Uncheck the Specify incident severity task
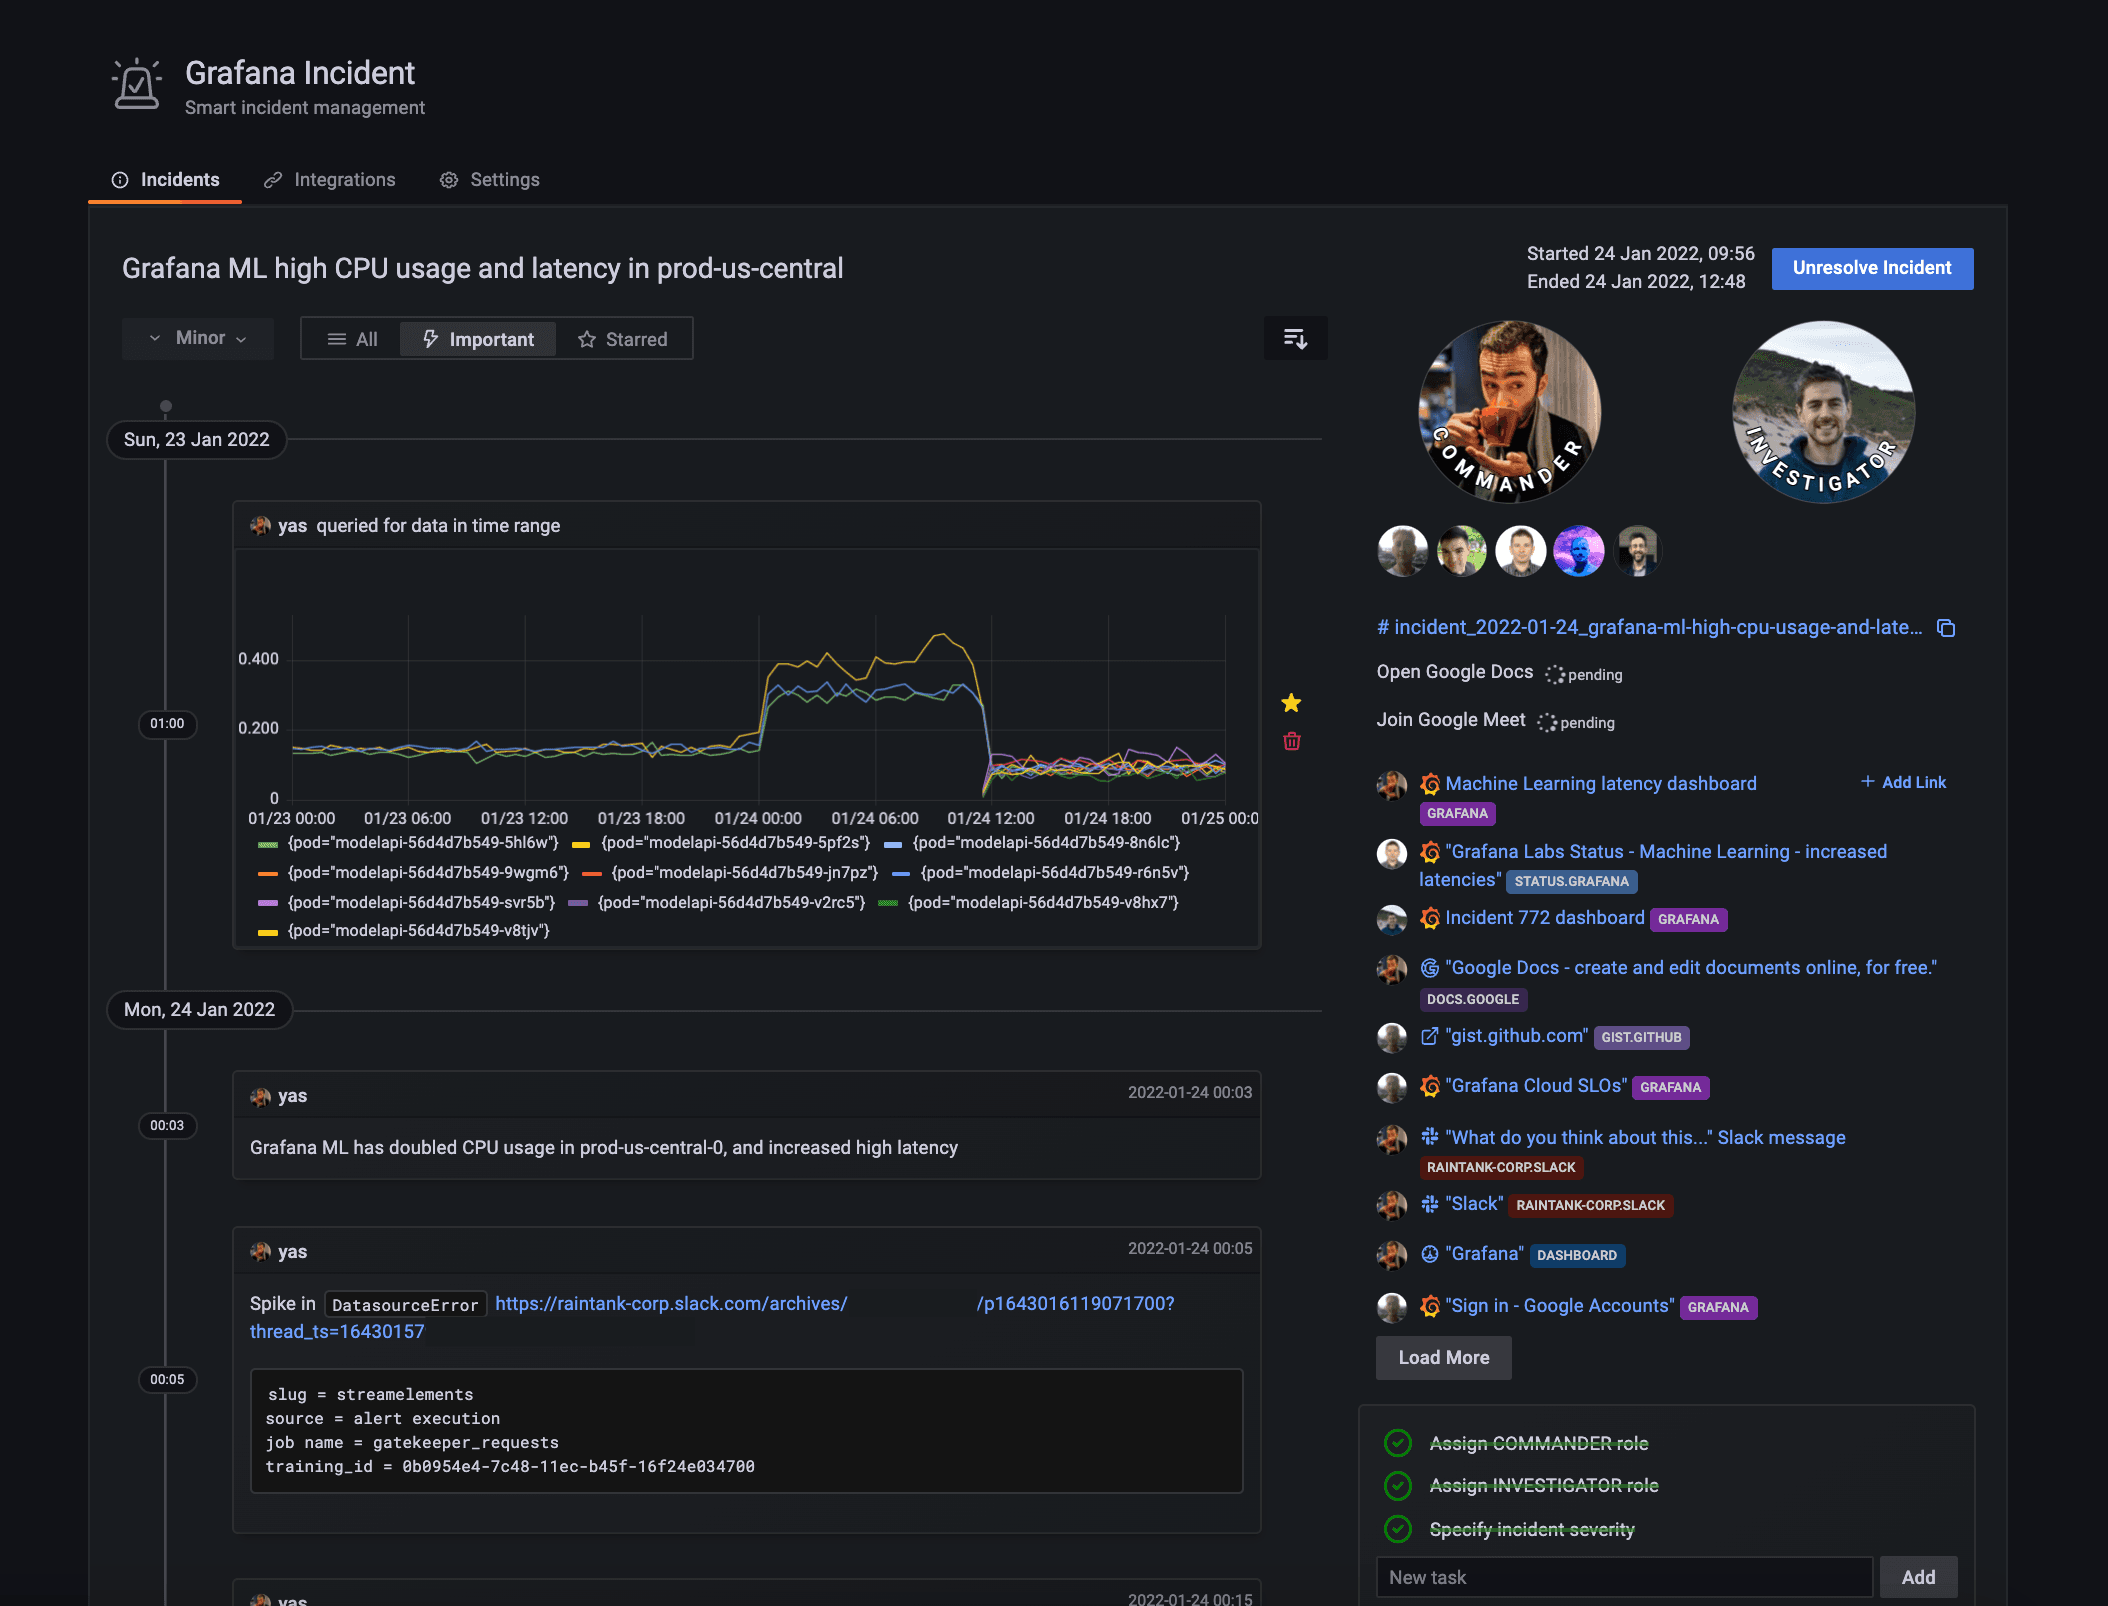The height and width of the screenshot is (1606, 2108). coord(1397,1529)
